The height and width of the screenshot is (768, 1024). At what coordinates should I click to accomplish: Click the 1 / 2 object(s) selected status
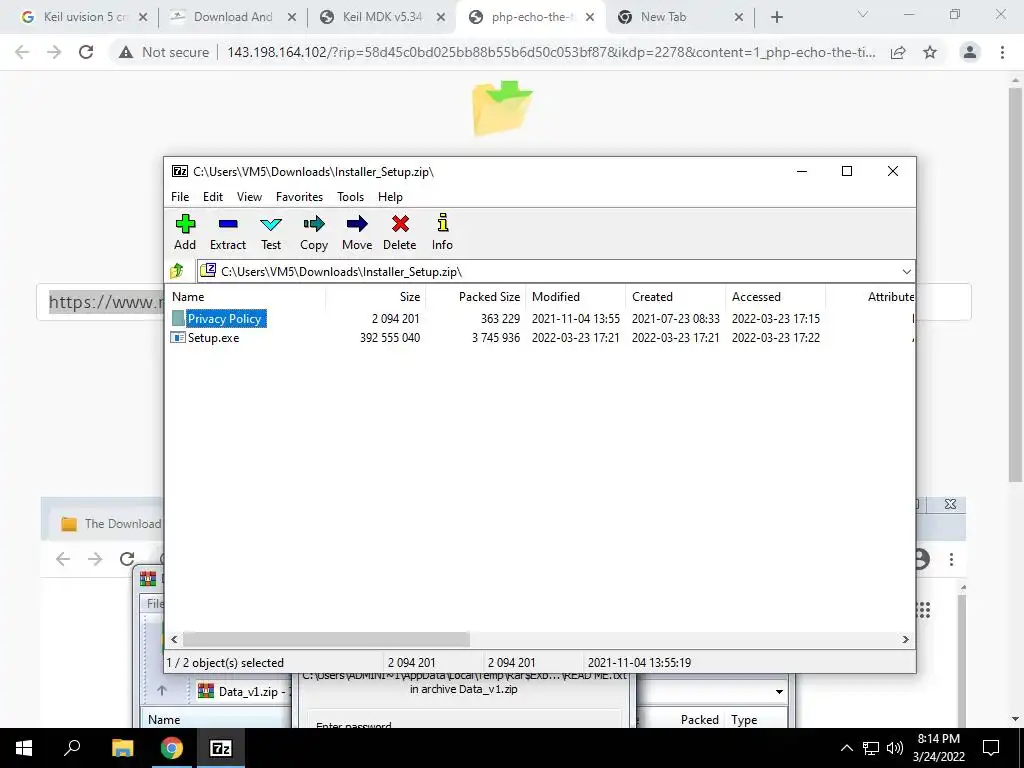point(225,662)
